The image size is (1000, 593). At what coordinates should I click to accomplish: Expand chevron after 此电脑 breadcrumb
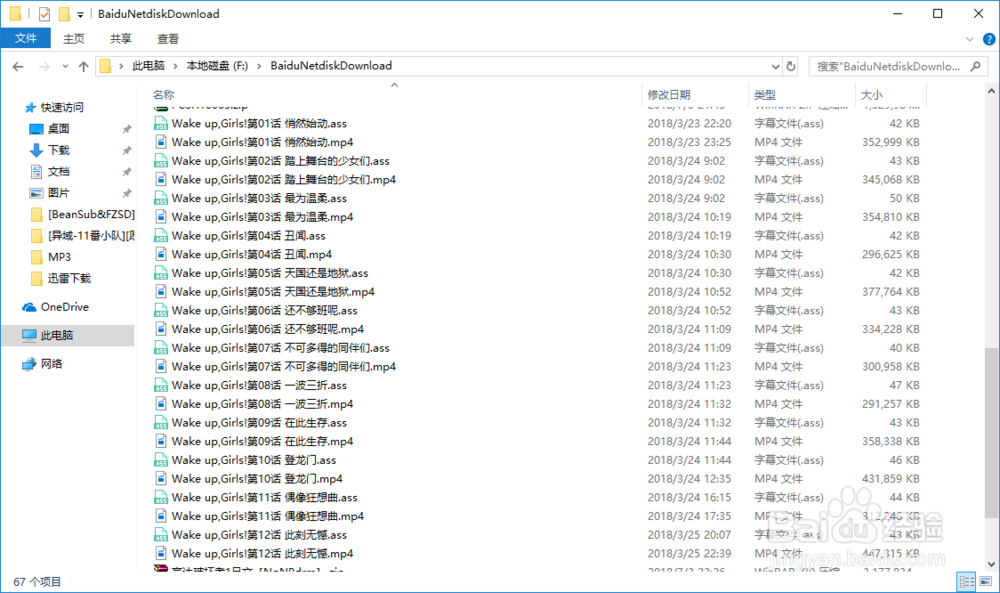pyautogui.click(x=175, y=66)
